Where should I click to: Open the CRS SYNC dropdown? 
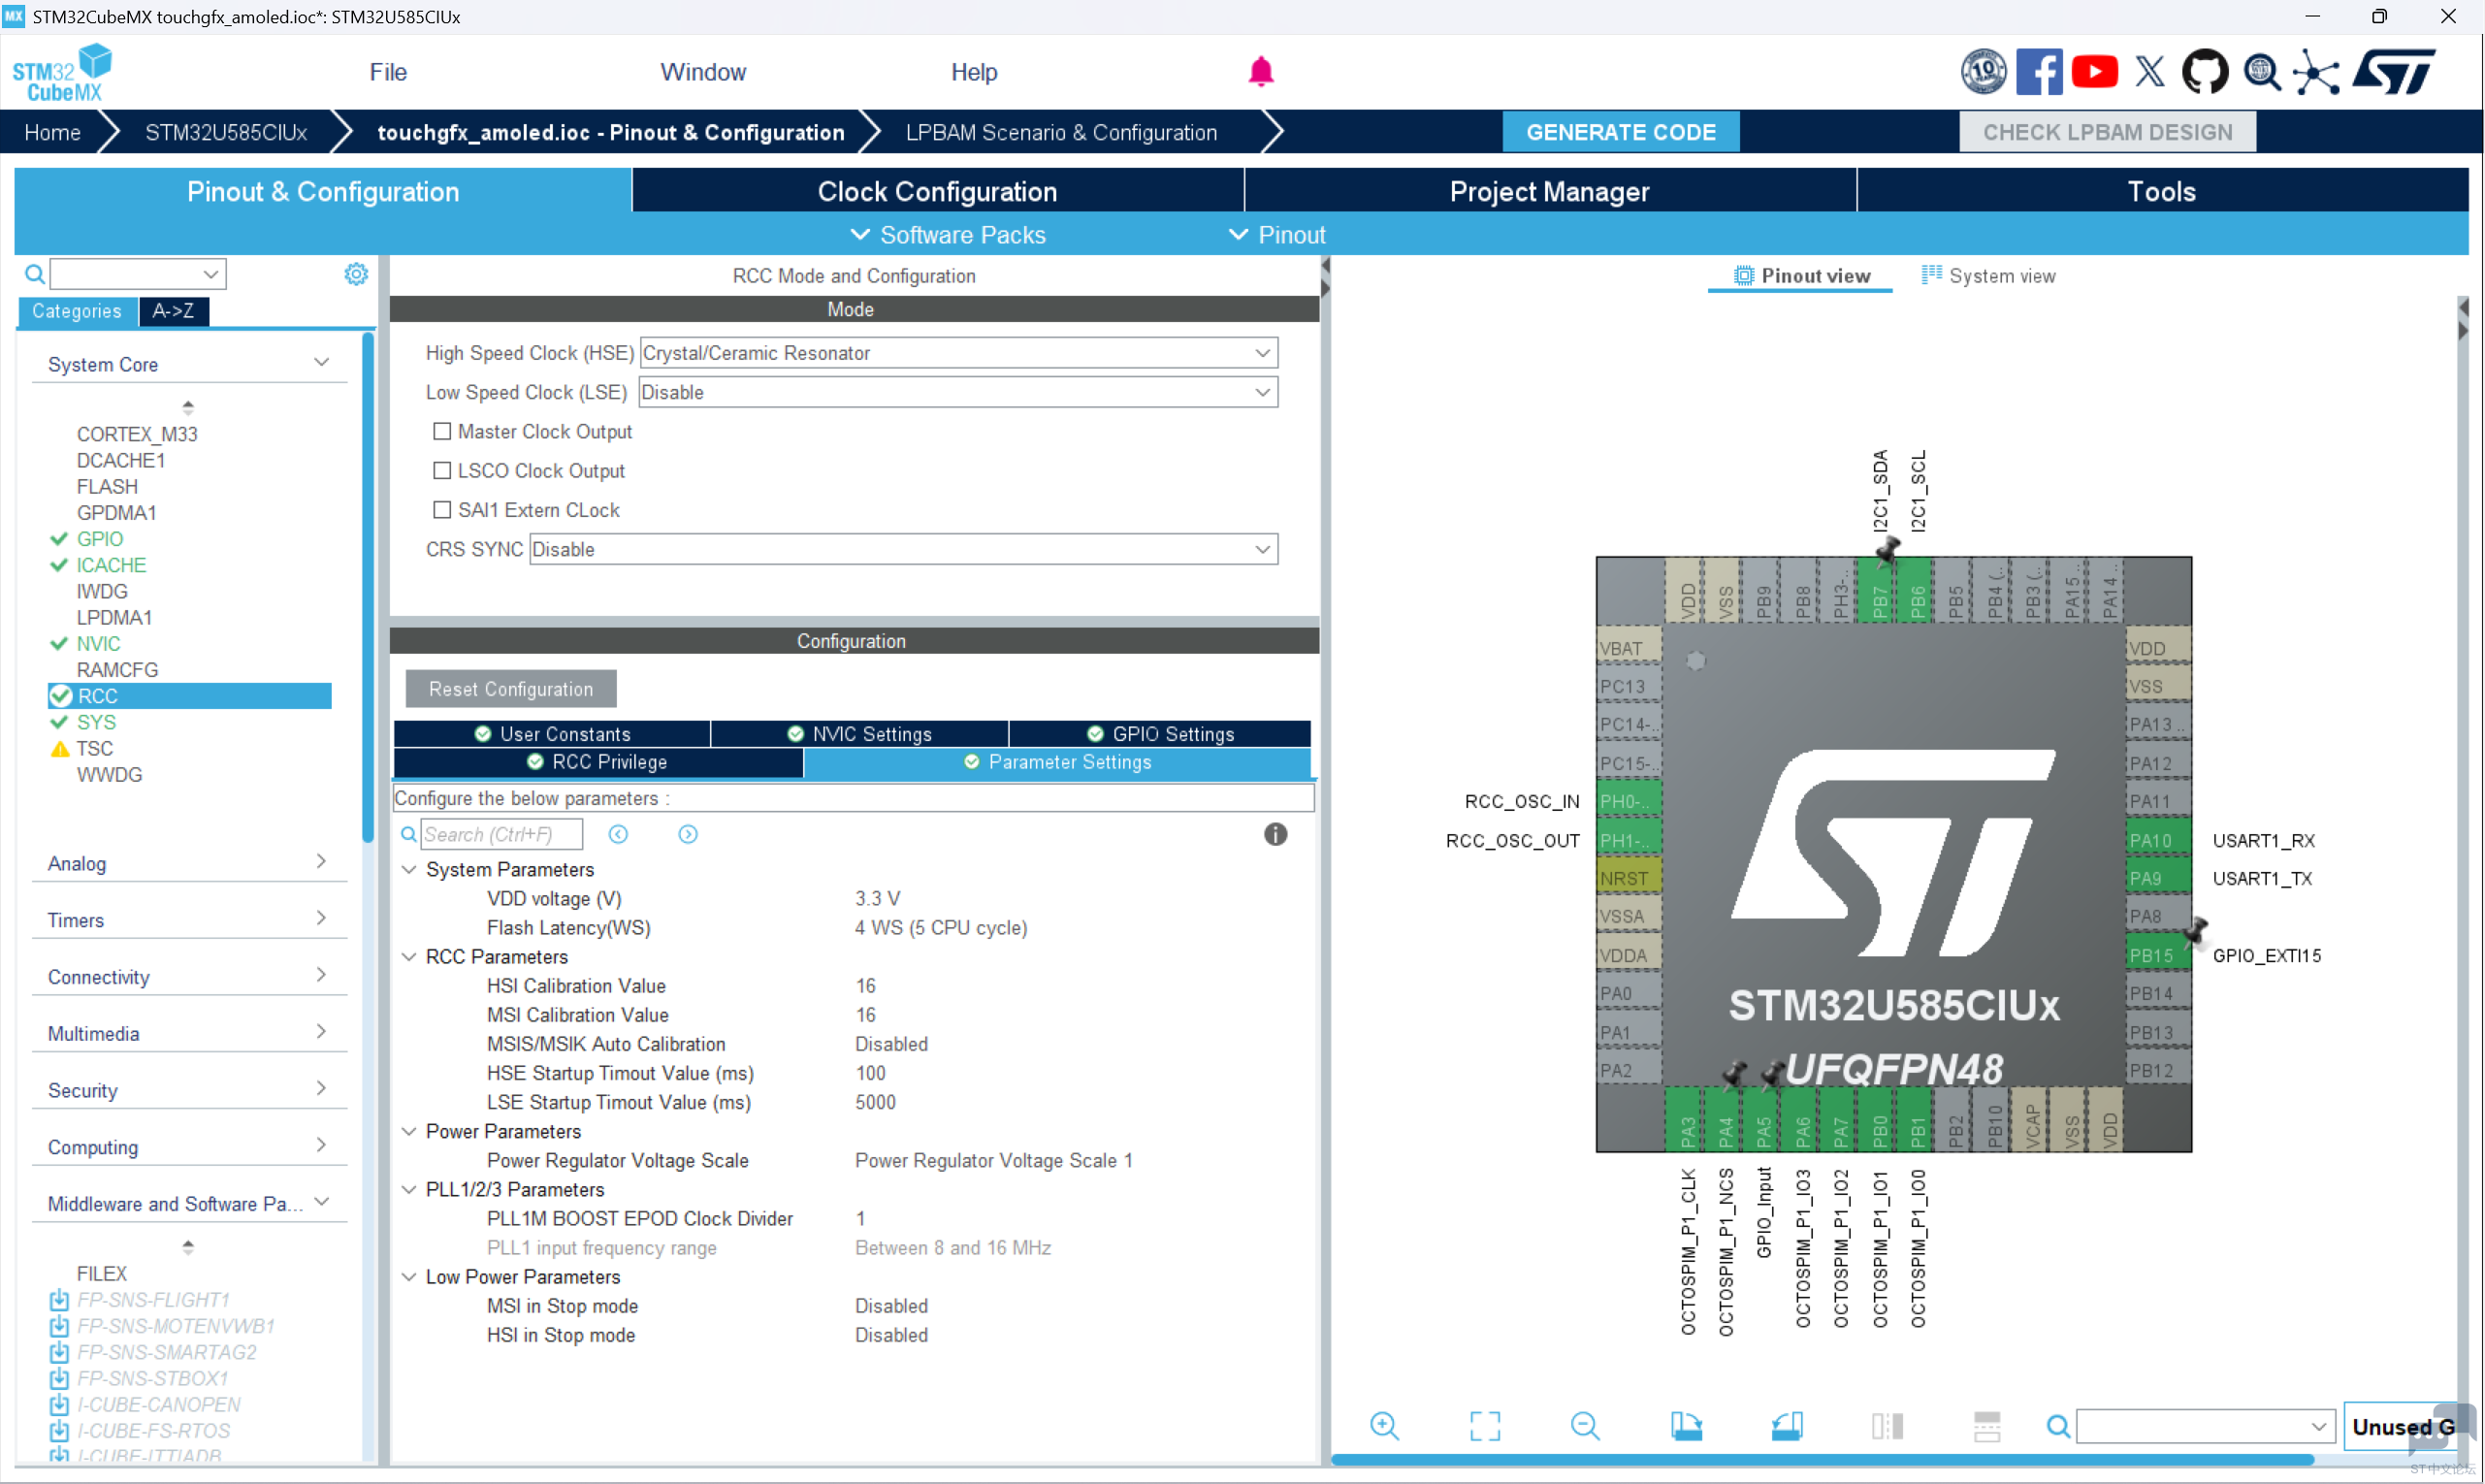tap(903, 549)
